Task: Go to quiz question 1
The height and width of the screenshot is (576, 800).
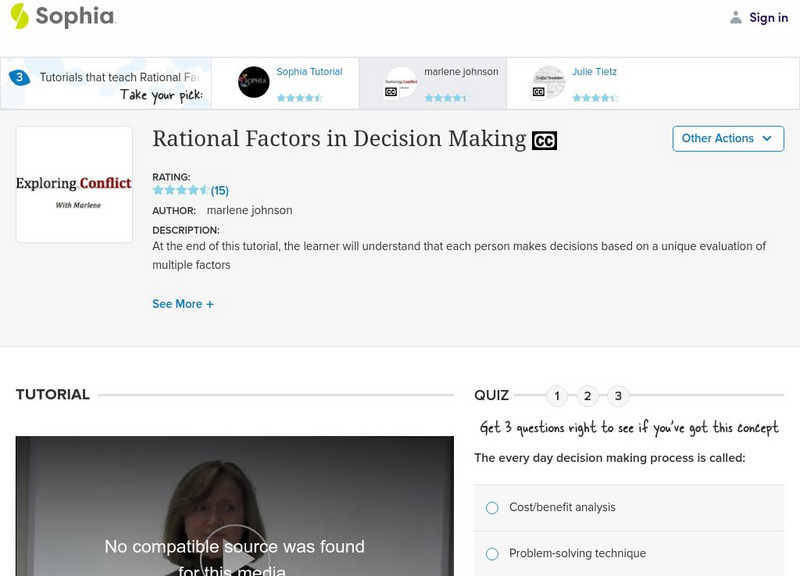Action: click(557, 396)
